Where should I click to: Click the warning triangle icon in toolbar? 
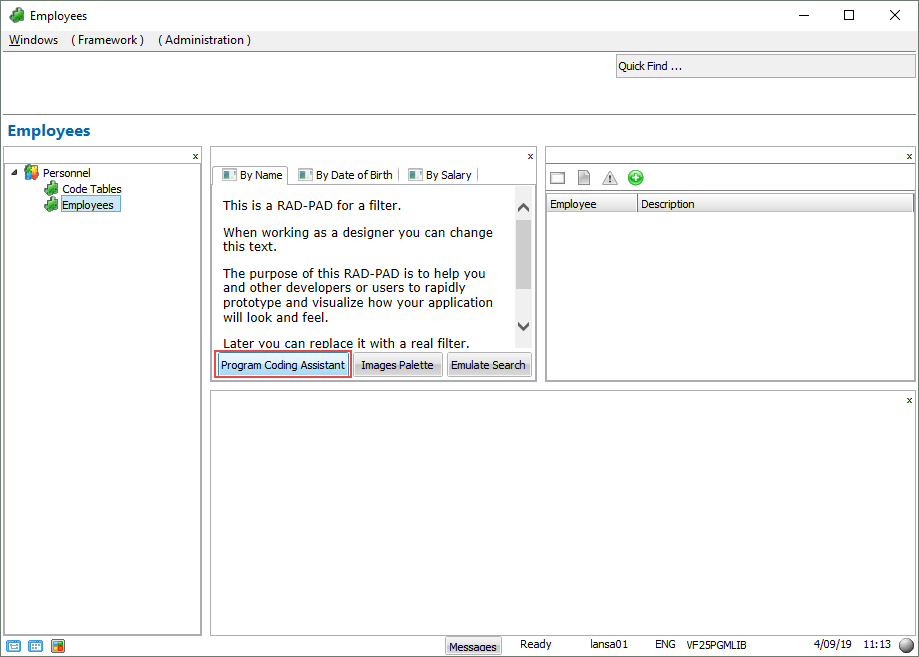pyautogui.click(x=610, y=178)
